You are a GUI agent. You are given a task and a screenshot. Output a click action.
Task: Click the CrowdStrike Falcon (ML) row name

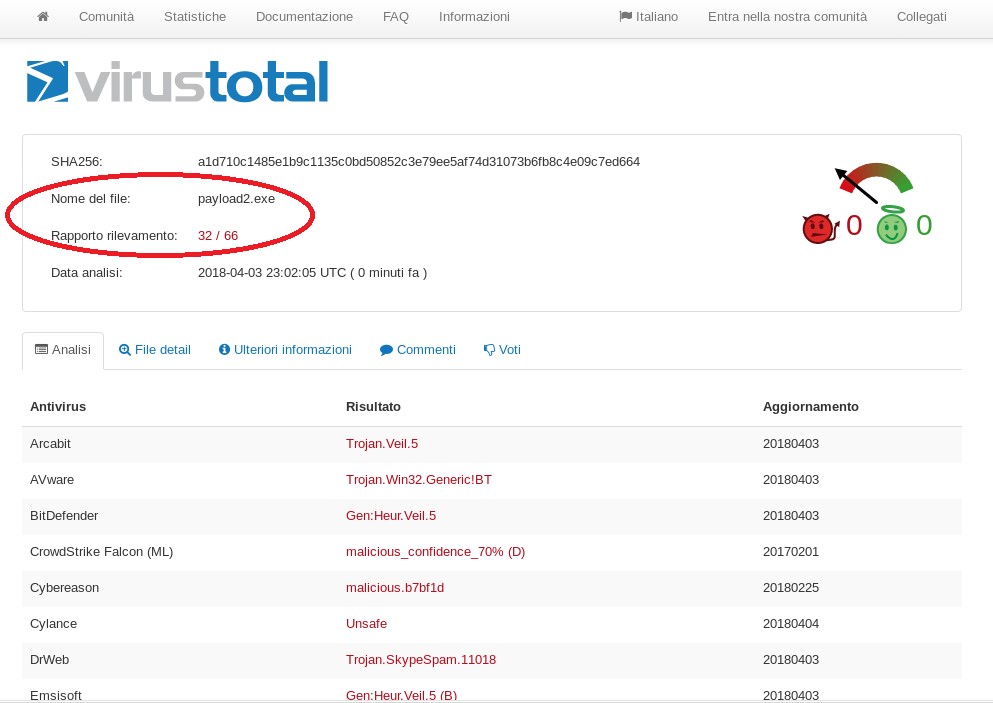pos(101,552)
